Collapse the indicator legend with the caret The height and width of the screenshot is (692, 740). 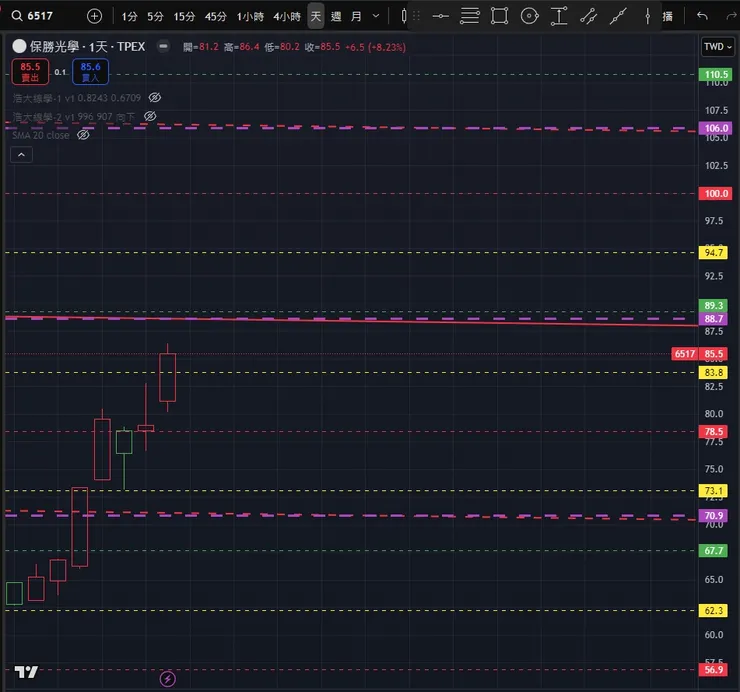tap(21, 154)
